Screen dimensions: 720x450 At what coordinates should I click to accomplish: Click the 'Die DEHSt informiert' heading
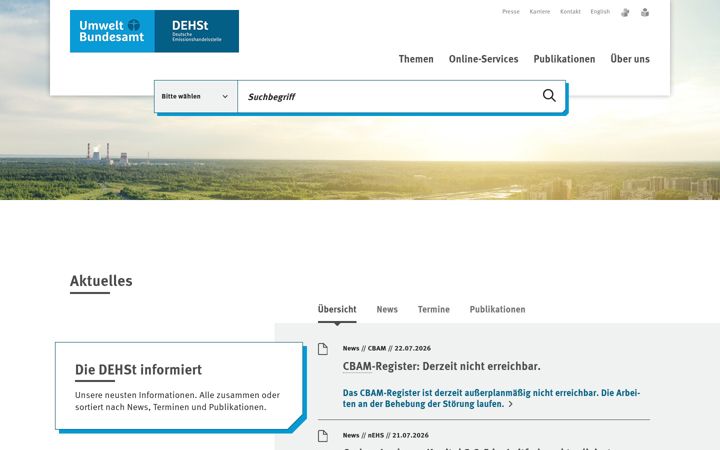click(138, 370)
